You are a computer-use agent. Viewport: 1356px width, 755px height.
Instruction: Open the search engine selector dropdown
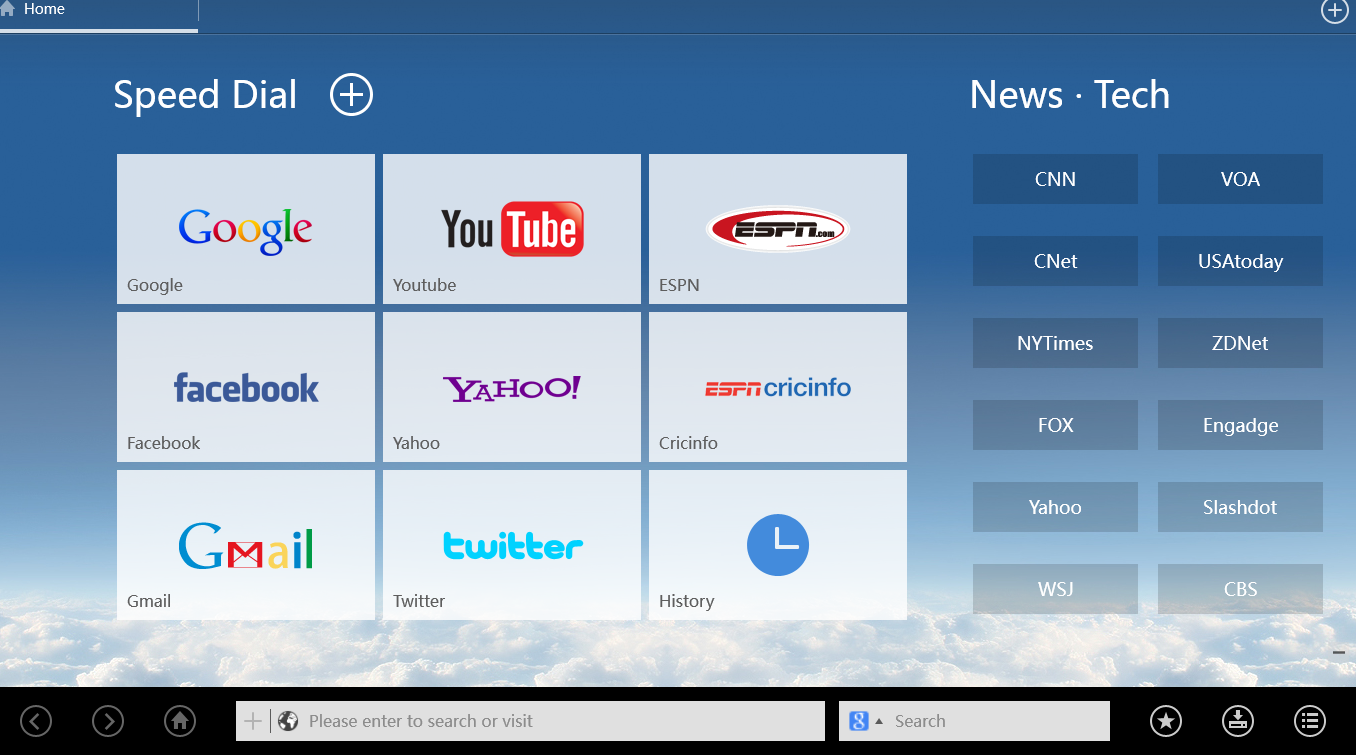pos(866,721)
